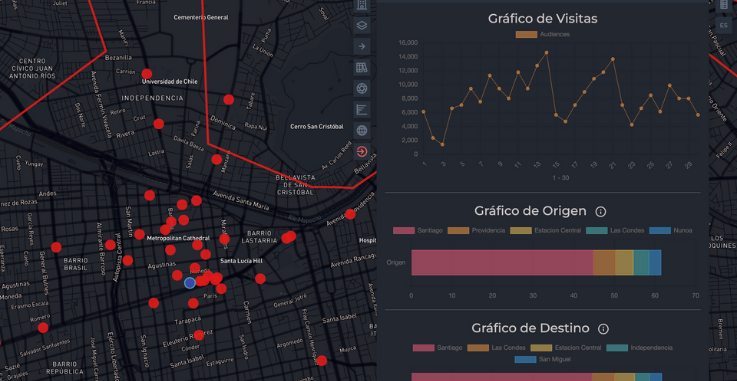The image size is (737, 381).
Task: Open the layers stack icon
Action: [361, 25]
